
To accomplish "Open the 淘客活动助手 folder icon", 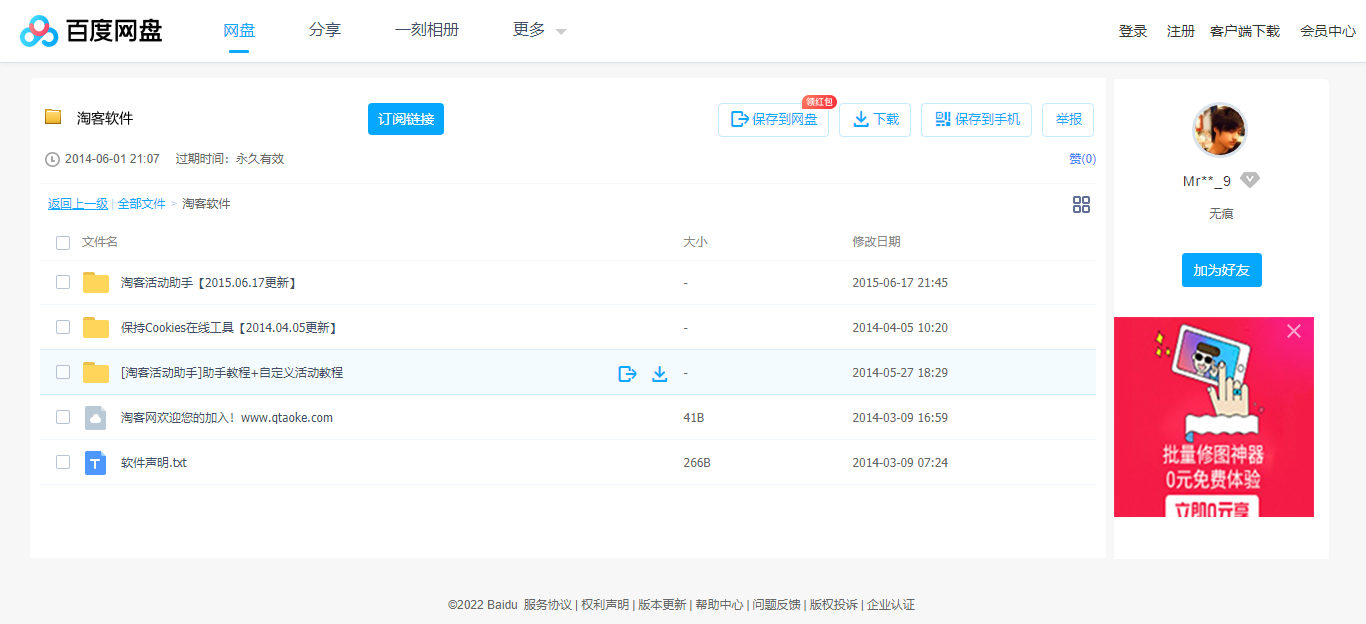I will tap(95, 282).
